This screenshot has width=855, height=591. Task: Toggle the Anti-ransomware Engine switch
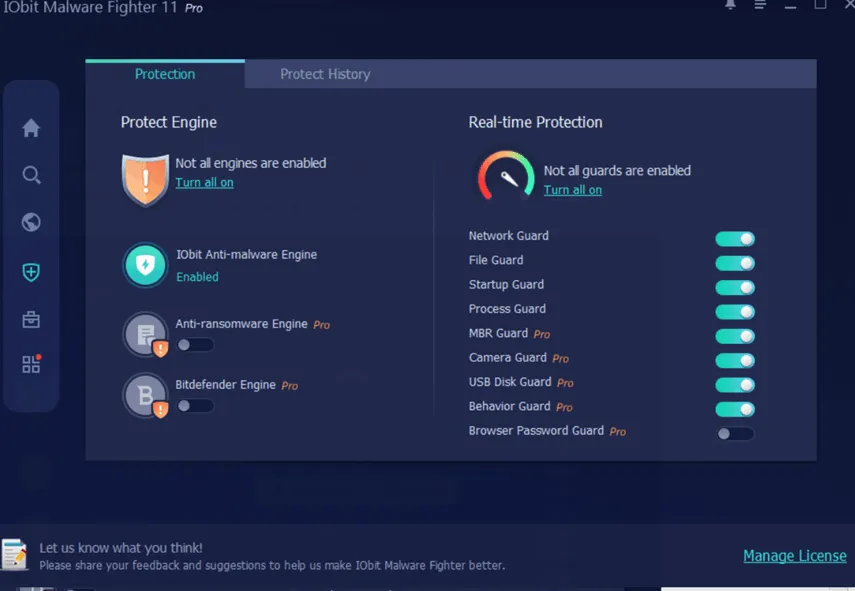click(x=196, y=343)
